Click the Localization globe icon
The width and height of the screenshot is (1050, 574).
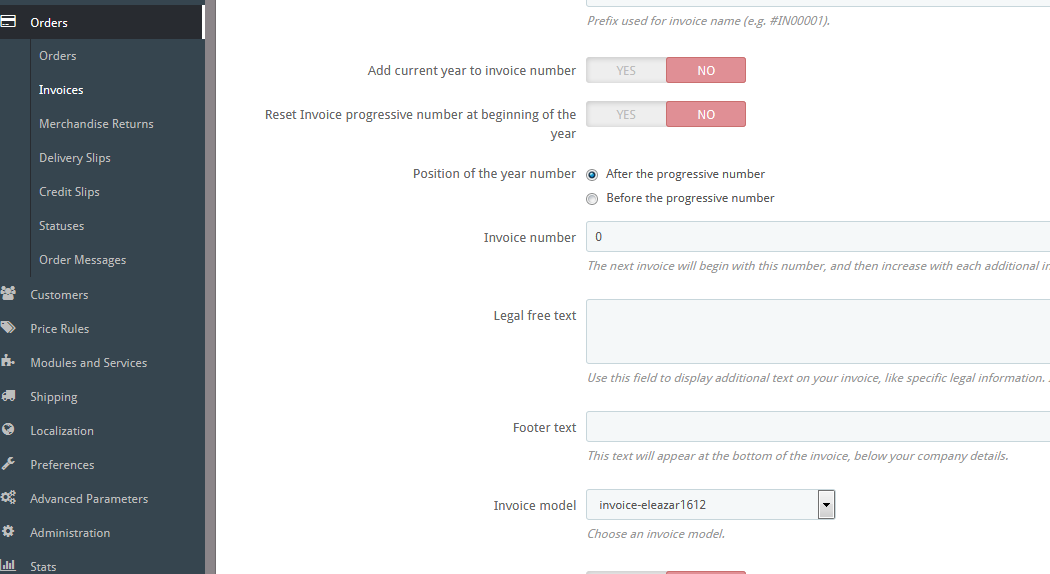(8, 430)
